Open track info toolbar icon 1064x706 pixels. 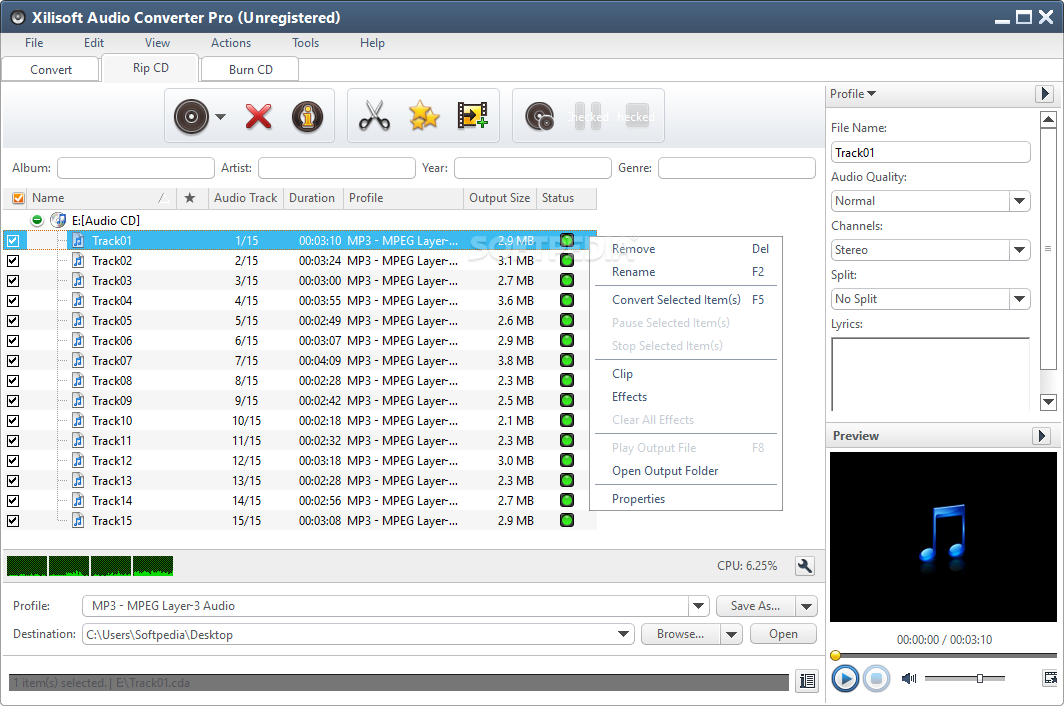307,116
